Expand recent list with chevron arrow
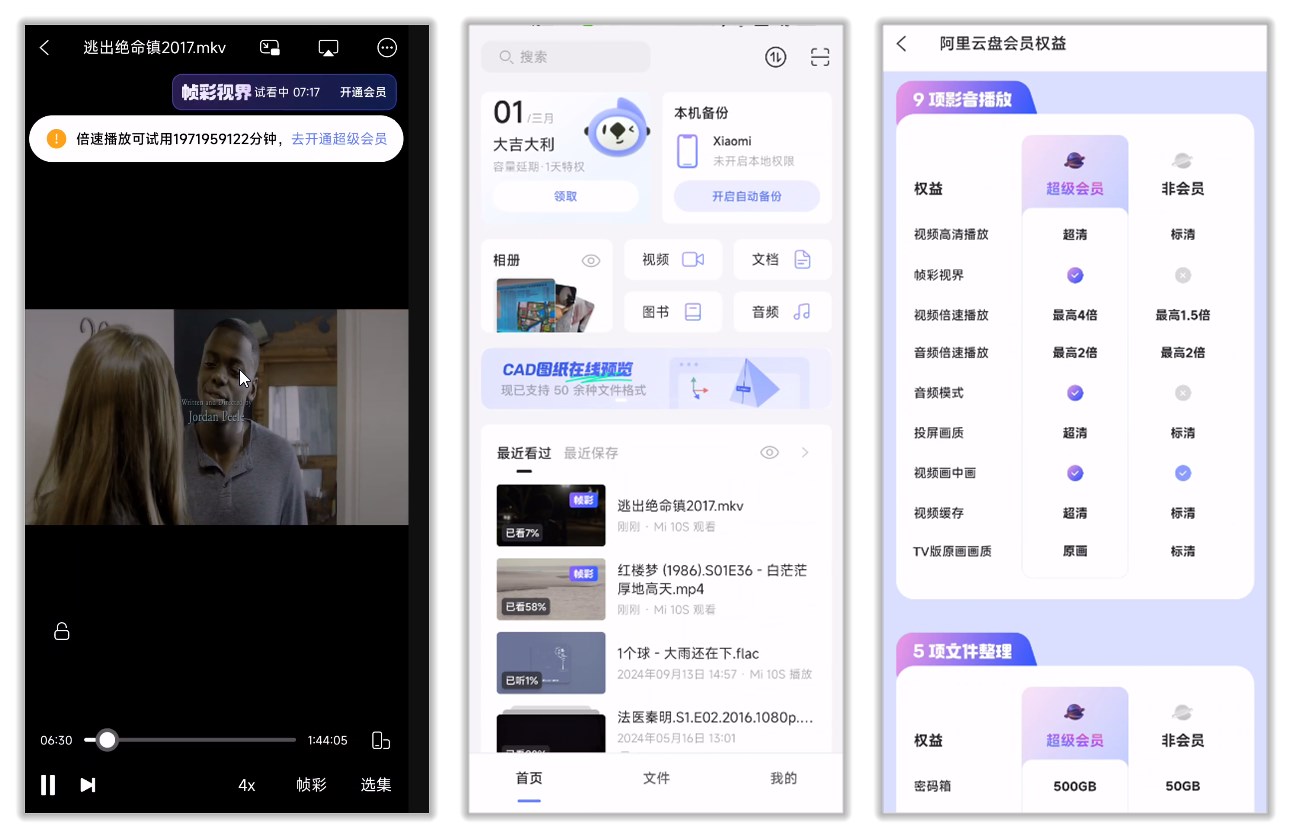The width and height of the screenshot is (1292, 838). 805,453
